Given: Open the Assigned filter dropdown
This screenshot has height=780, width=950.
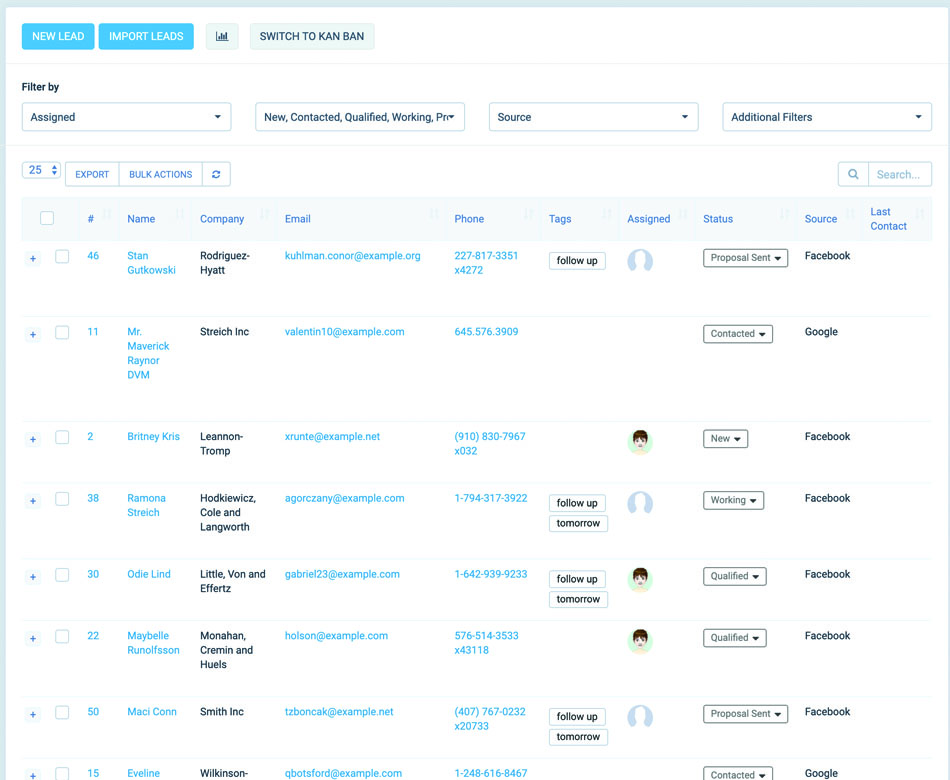Looking at the screenshot, I should click(x=126, y=117).
